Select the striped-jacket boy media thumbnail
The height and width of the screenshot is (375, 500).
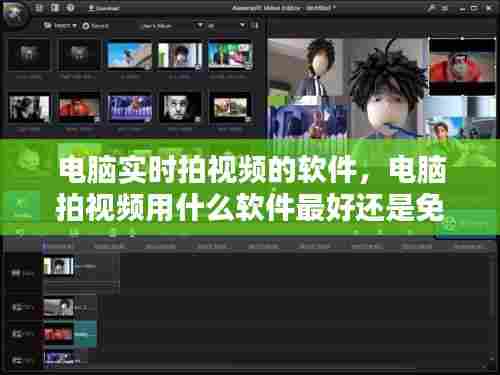coord(180,55)
